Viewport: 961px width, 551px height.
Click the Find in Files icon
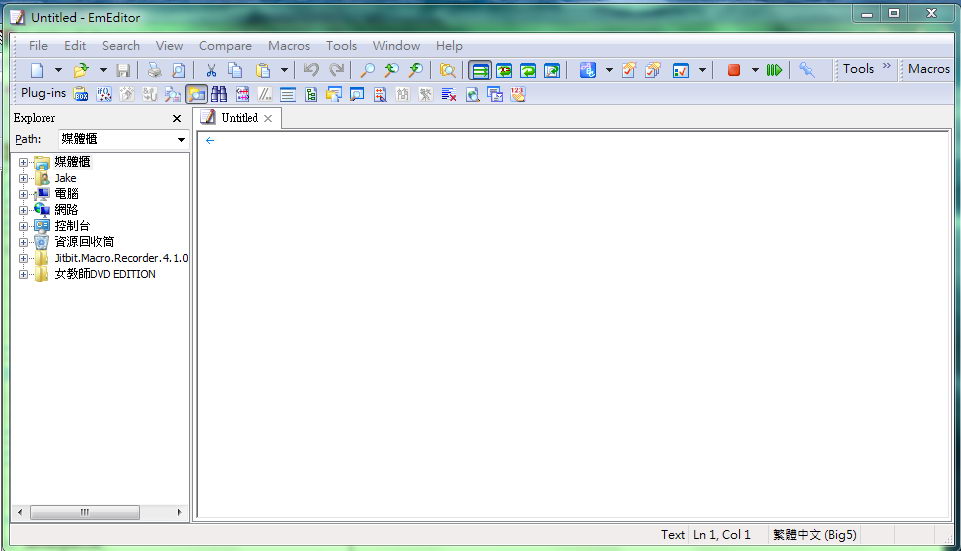448,70
